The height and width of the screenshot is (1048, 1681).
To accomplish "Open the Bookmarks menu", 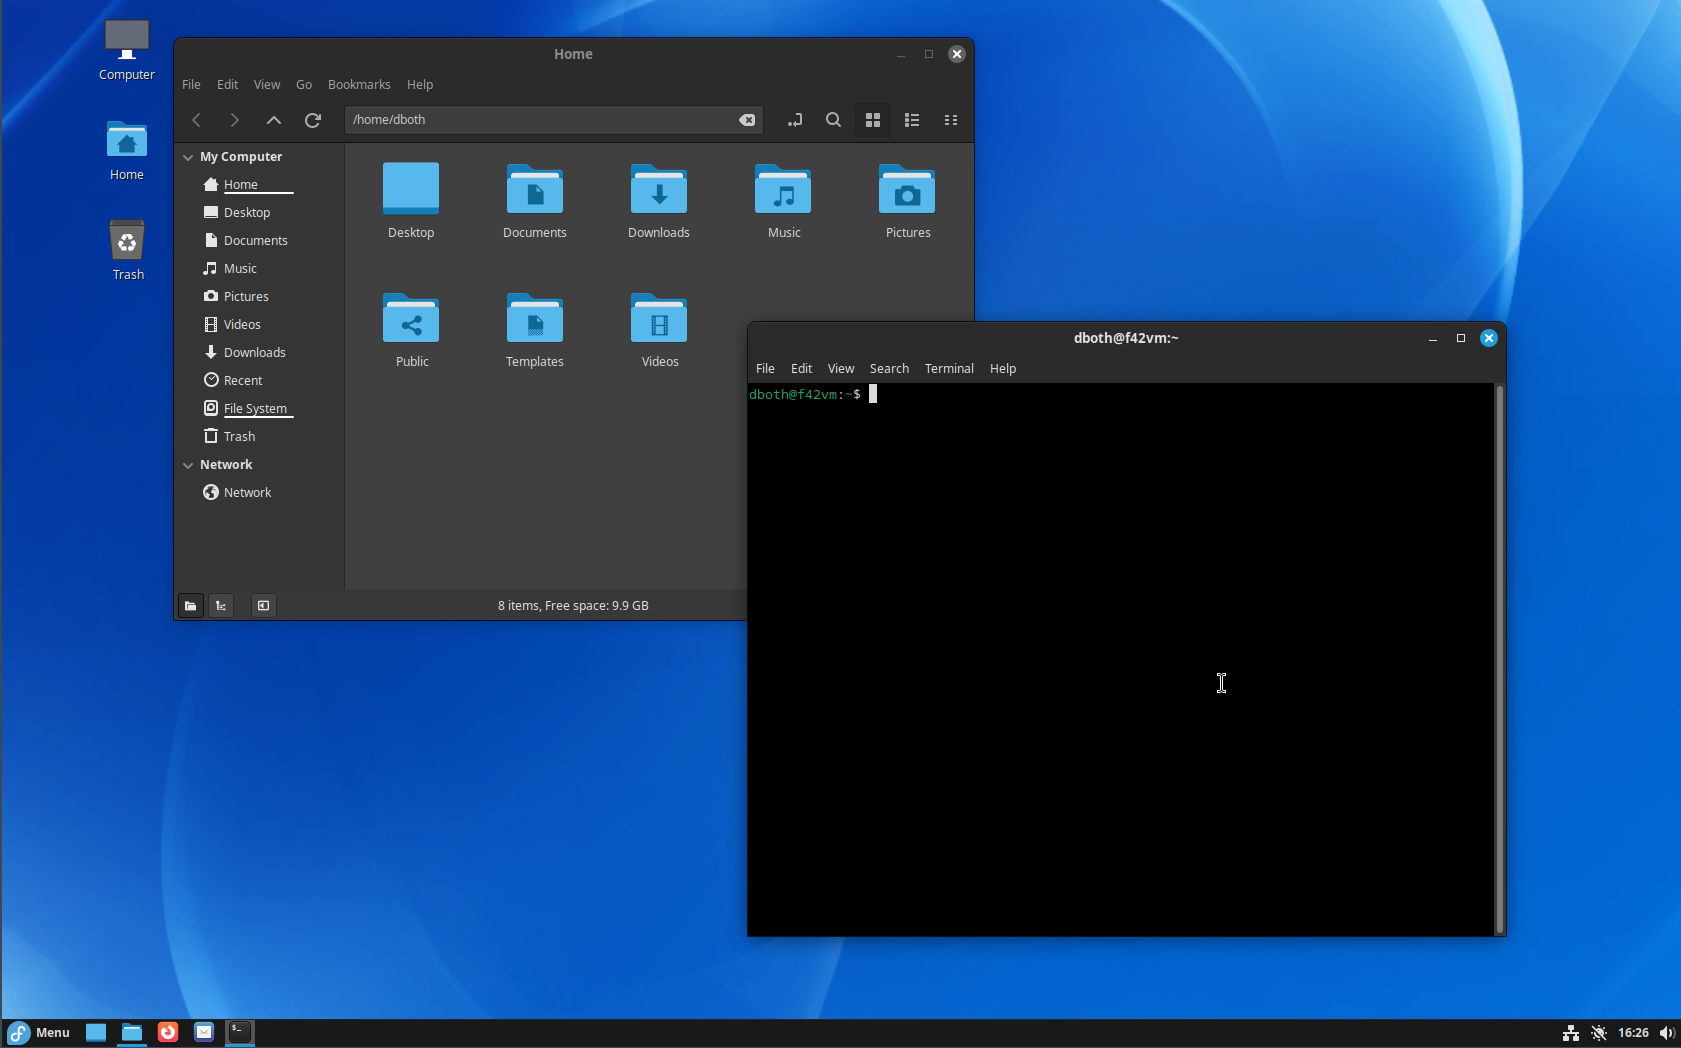I will [359, 85].
